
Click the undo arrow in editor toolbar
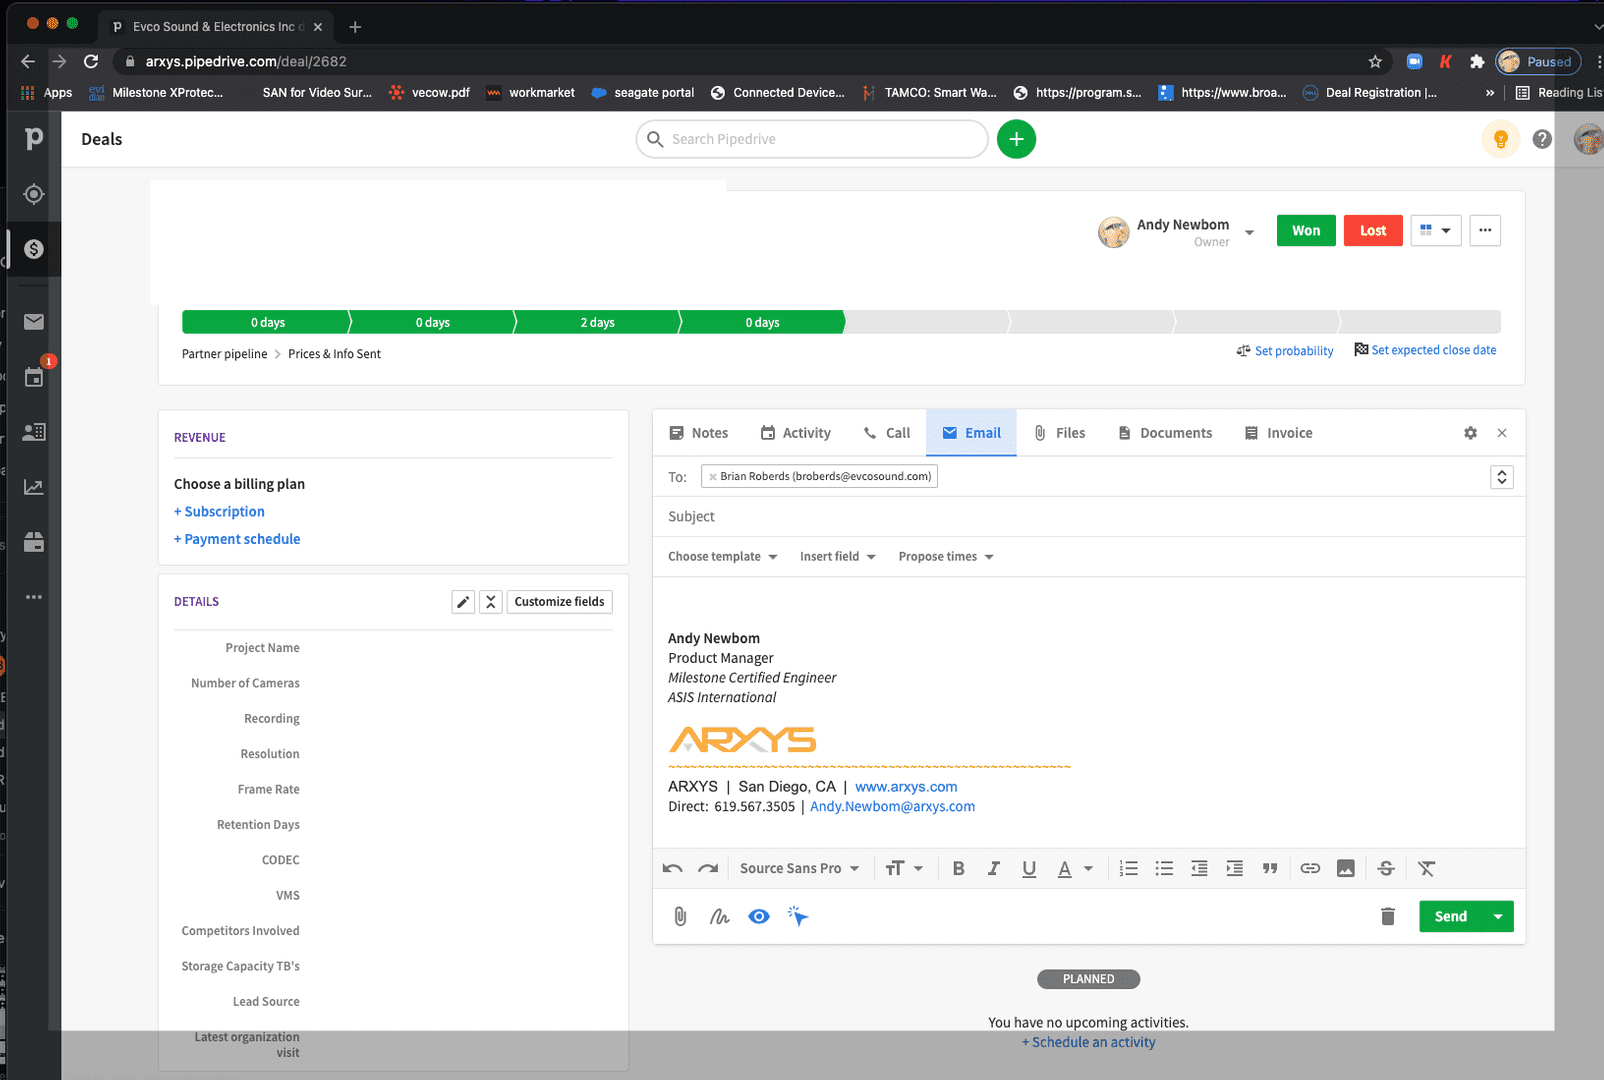(672, 868)
